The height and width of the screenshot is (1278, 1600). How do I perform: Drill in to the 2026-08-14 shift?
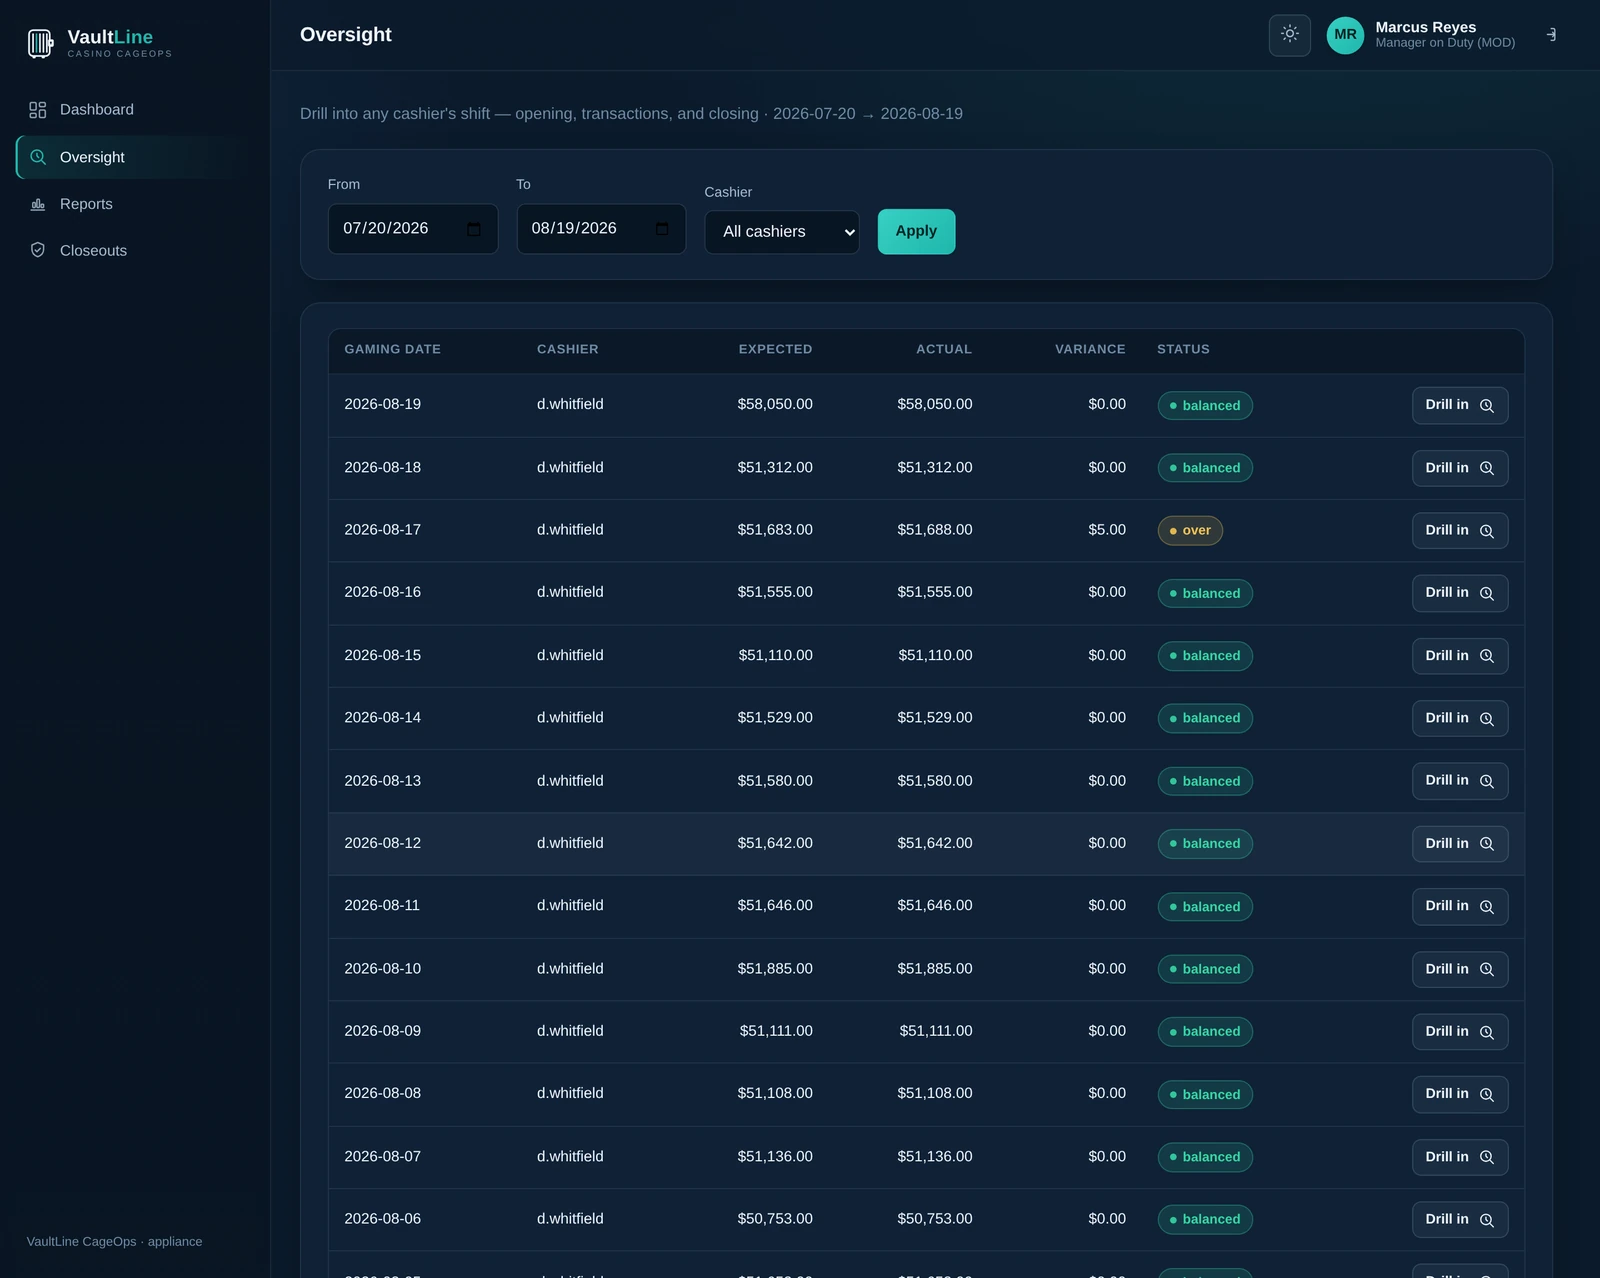click(1460, 718)
